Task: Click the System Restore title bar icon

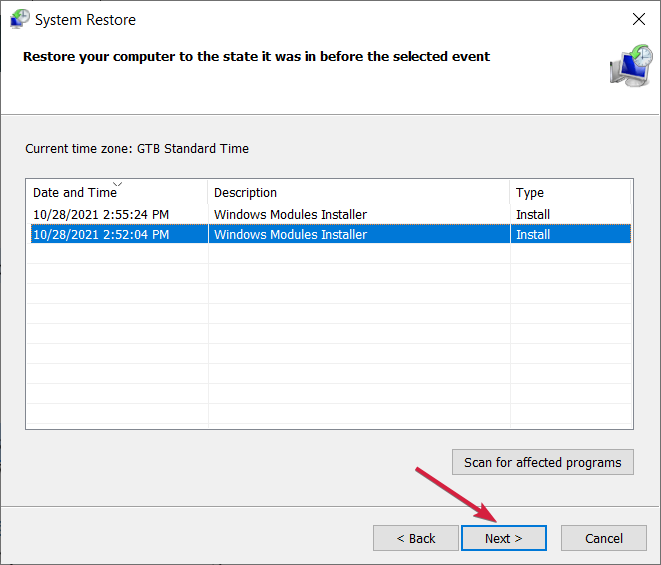Action: click(19, 19)
